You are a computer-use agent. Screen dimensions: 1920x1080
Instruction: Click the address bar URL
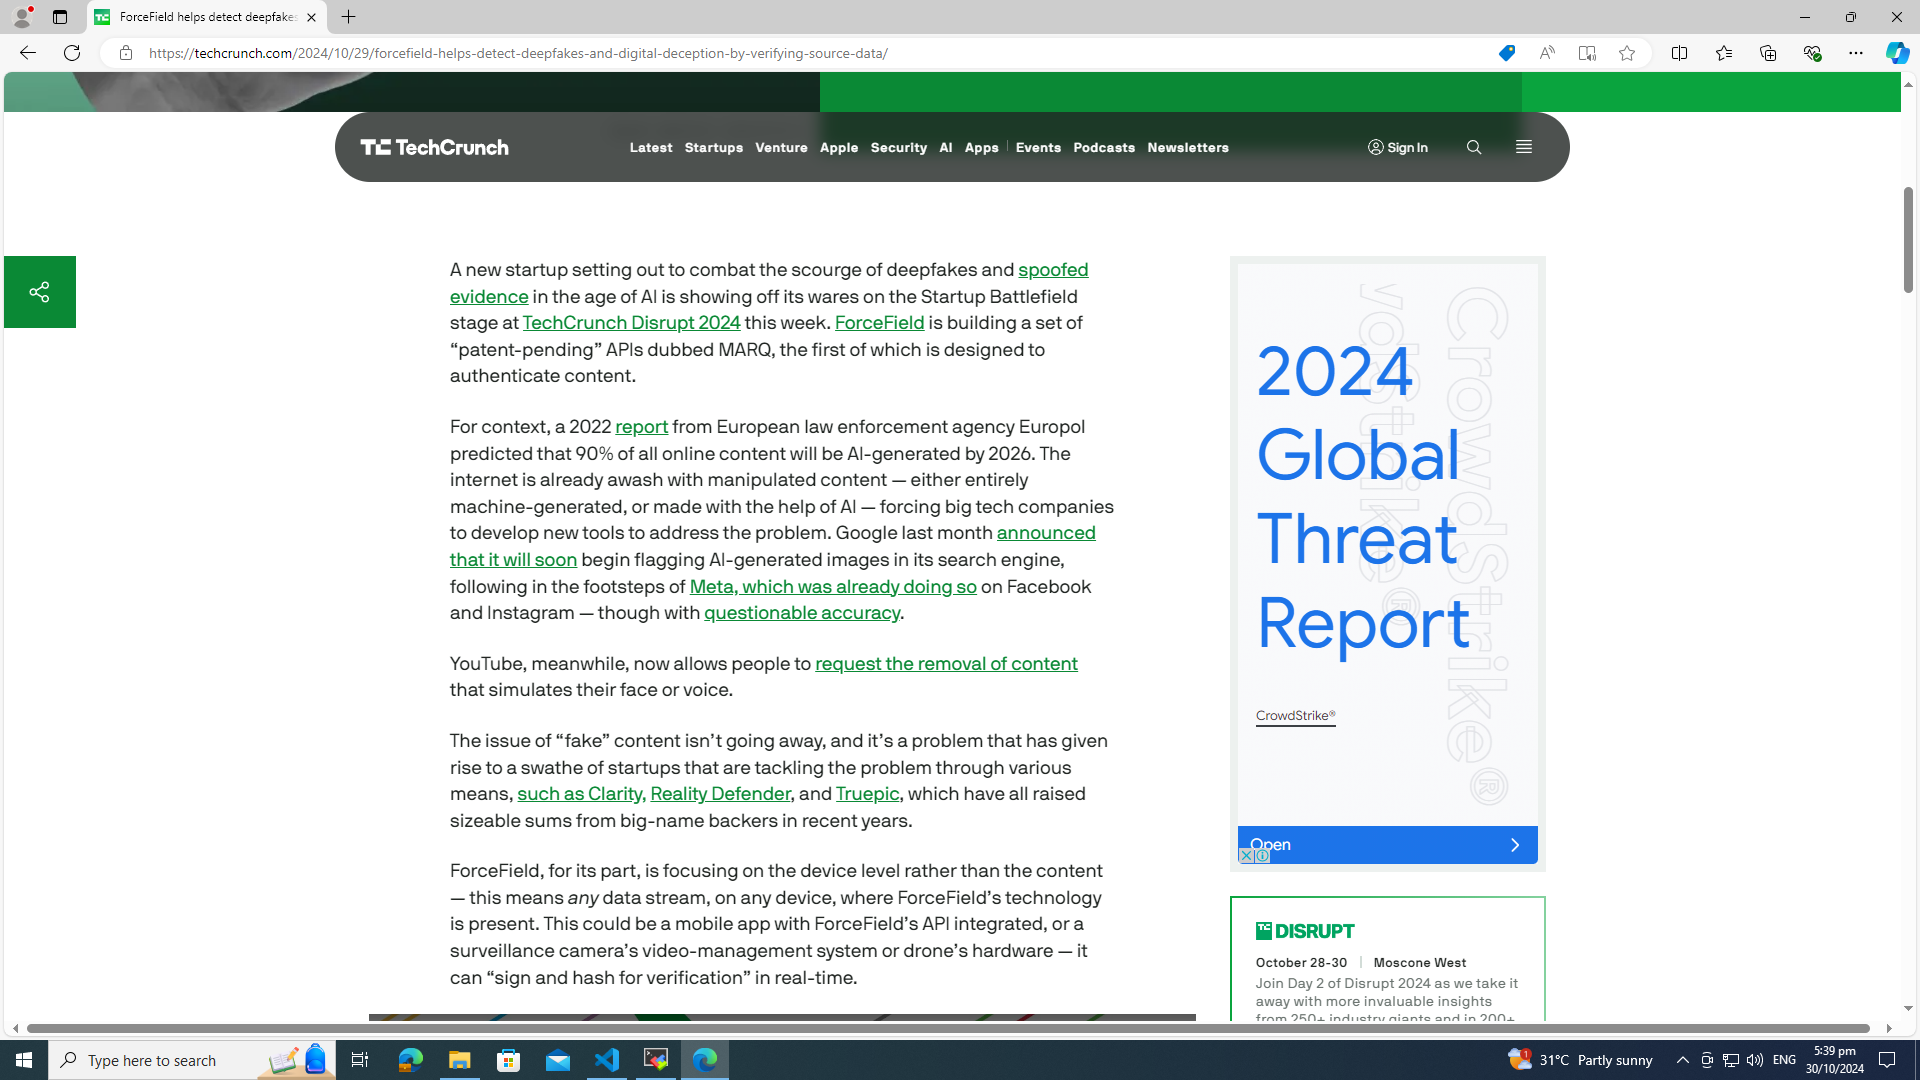518,53
